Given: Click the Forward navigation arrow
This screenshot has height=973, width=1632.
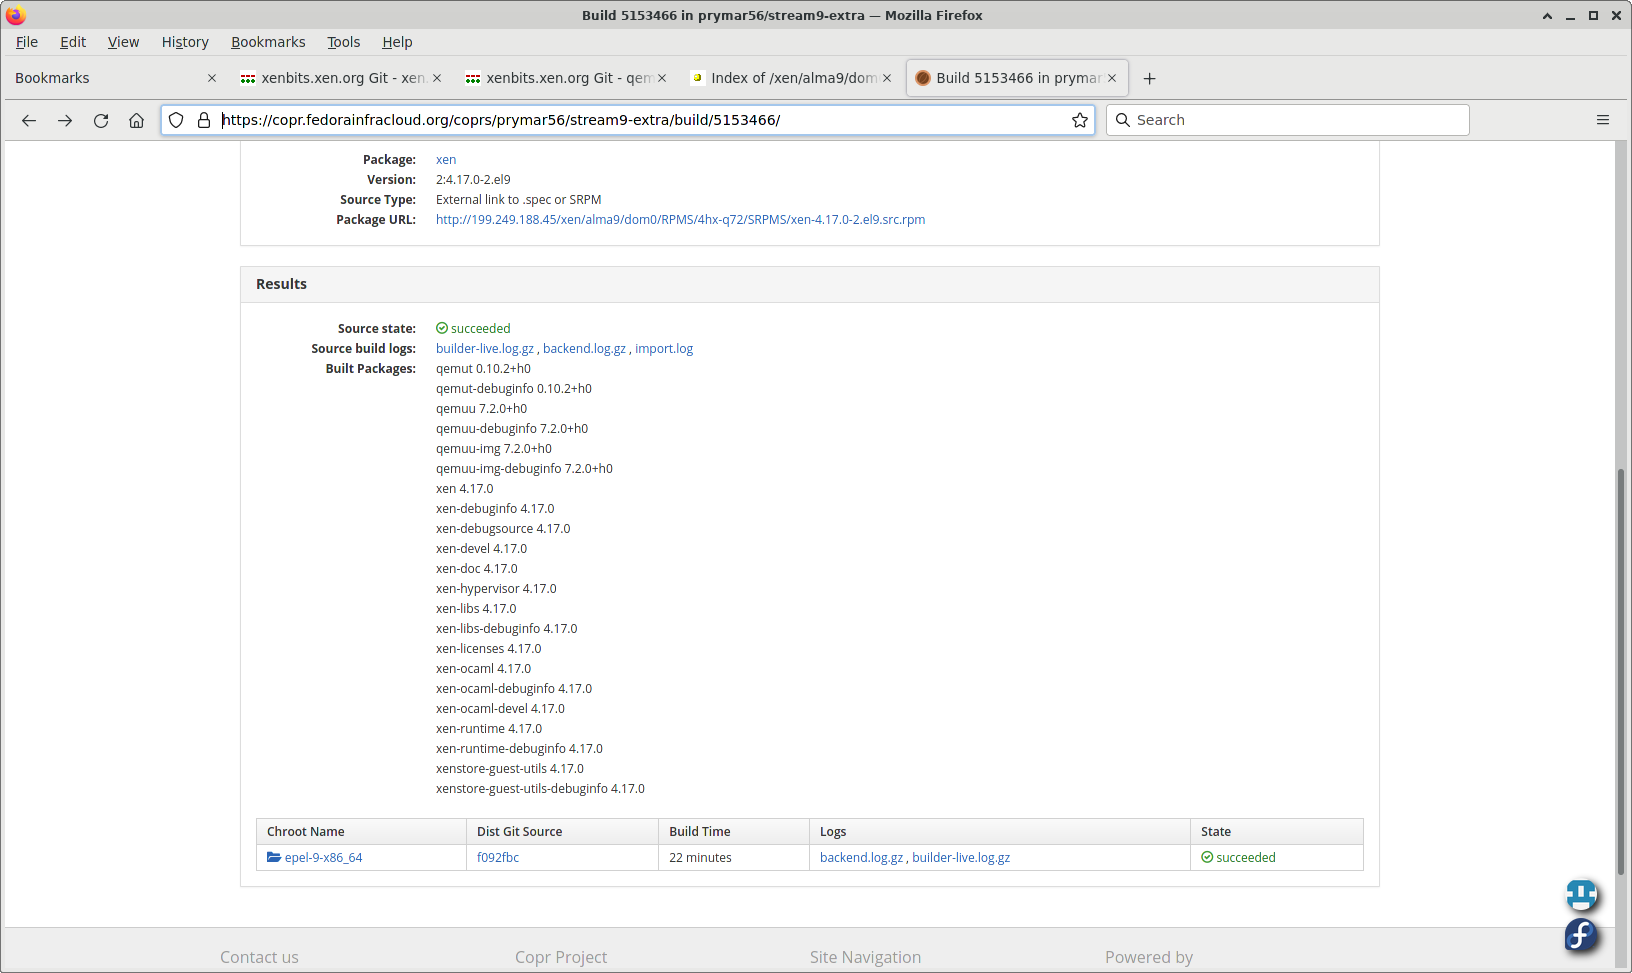Looking at the screenshot, I should [x=65, y=120].
